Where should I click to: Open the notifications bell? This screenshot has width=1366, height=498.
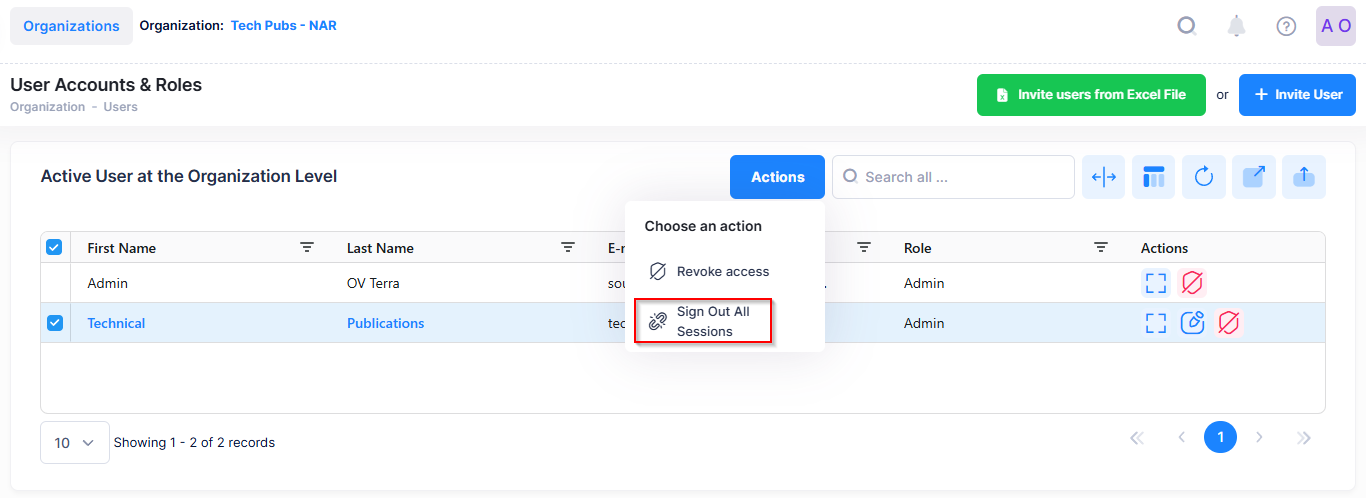[1236, 26]
